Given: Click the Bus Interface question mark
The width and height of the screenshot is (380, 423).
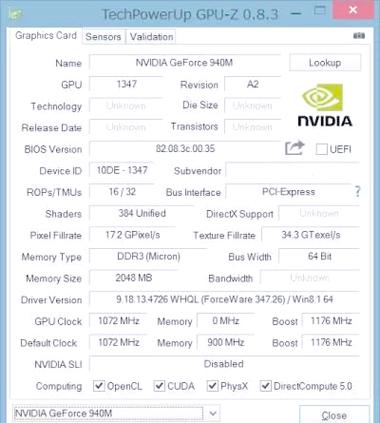Looking at the screenshot, I should click(357, 191).
